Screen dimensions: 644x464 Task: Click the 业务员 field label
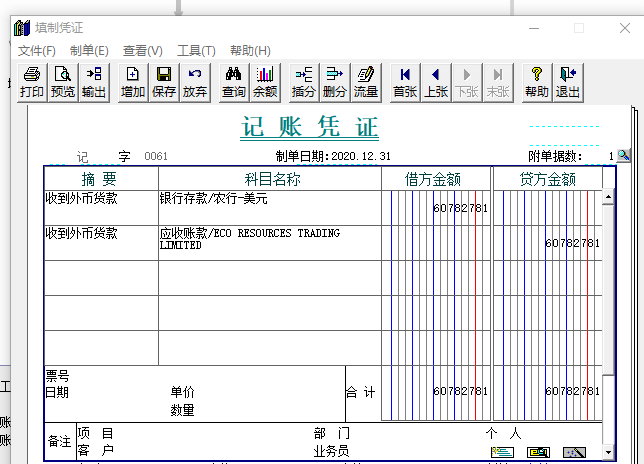click(x=331, y=451)
